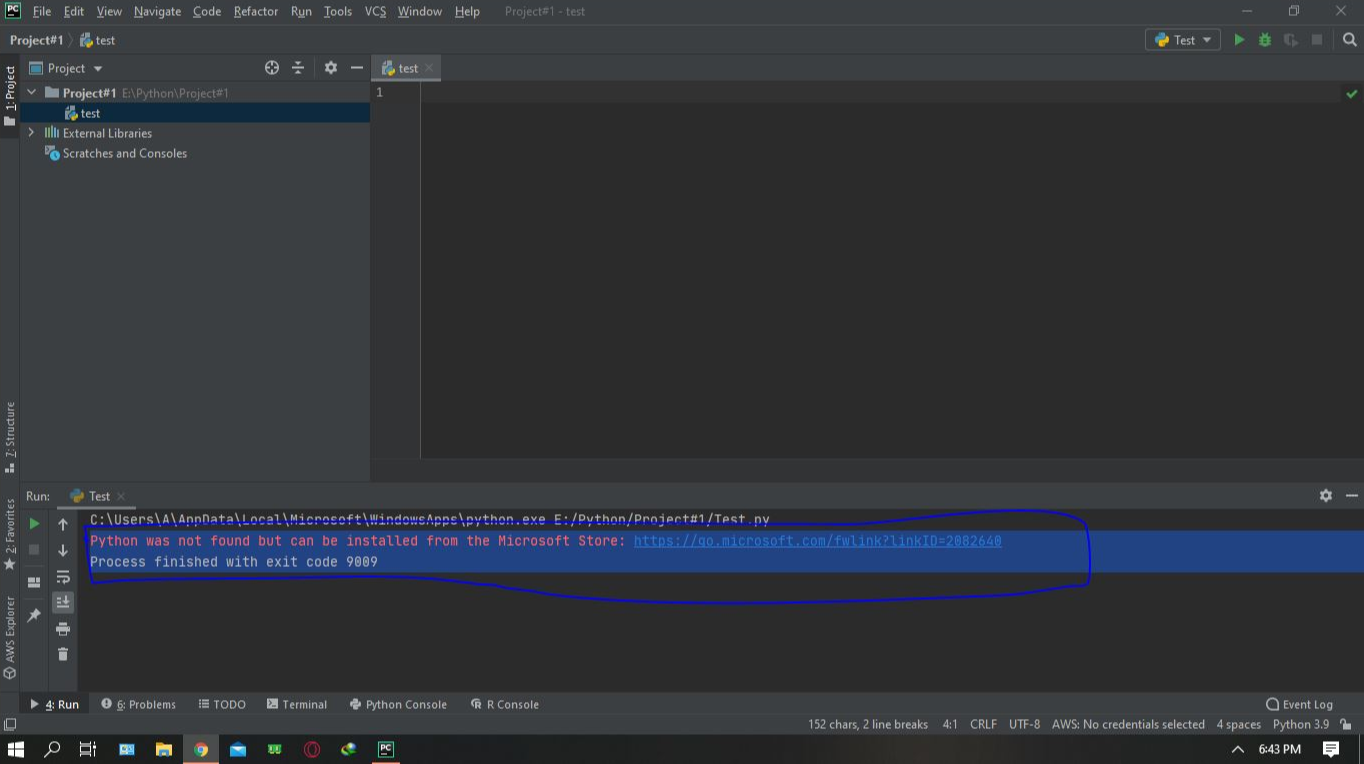
Task: Change the Python 3.9 interpreter
Action: (x=1300, y=724)
